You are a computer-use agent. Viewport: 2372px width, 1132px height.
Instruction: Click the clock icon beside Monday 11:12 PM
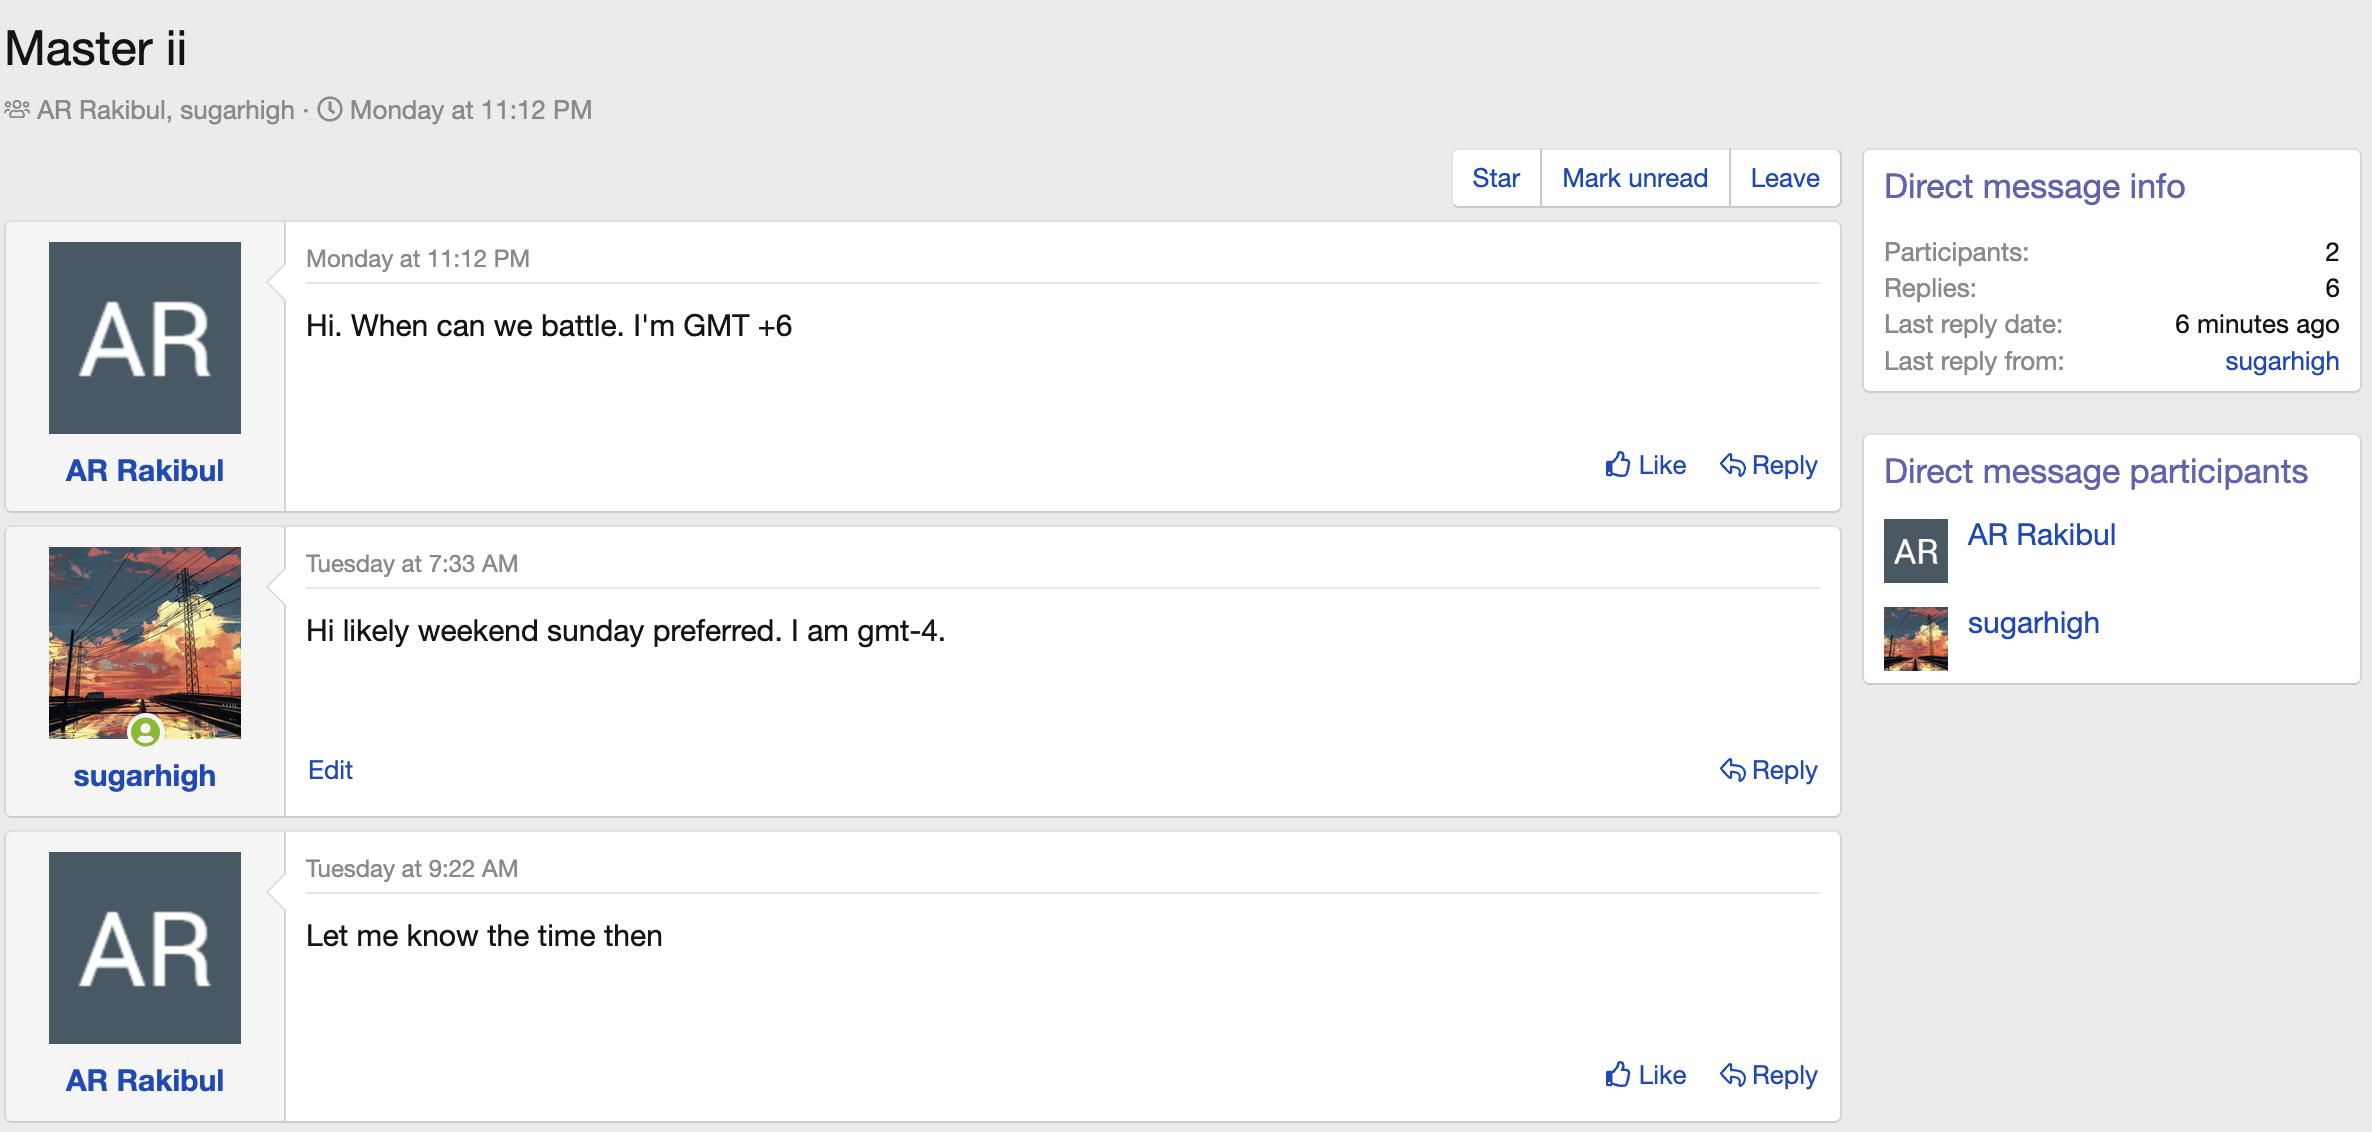pos(330,109)
